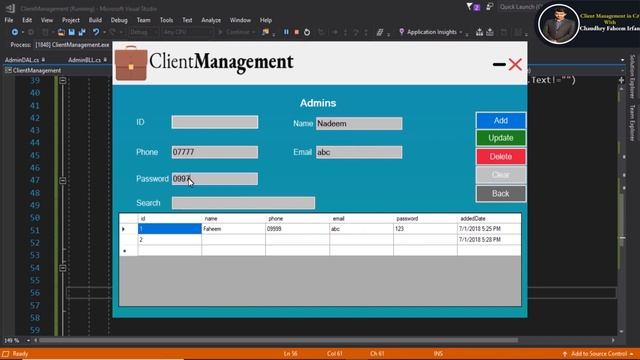Click the Application Insights lightbulb icon
The width and height of the screenshot is (640, 360).
pos(402,32)
